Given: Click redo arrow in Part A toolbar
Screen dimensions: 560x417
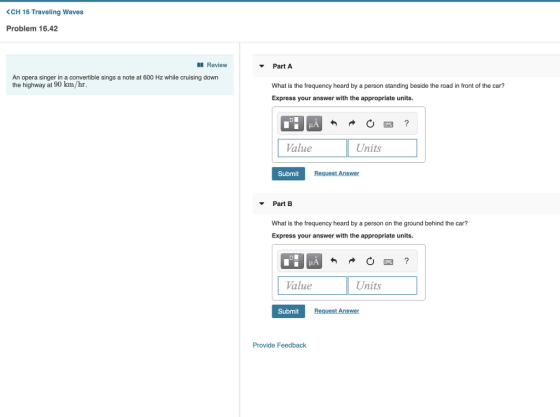Looking at the screenshot, I should tap(352, 124).
